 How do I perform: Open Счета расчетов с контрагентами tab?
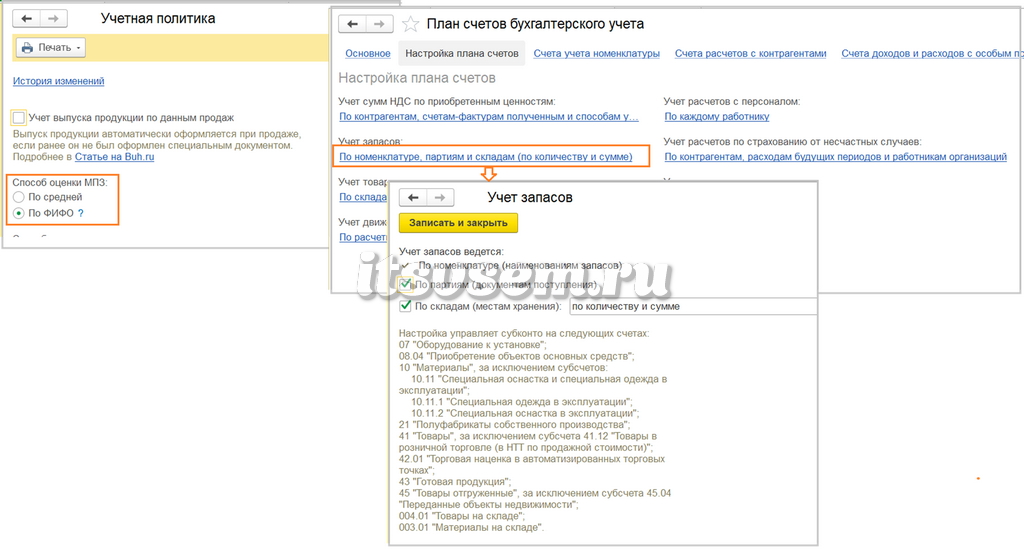750,54
